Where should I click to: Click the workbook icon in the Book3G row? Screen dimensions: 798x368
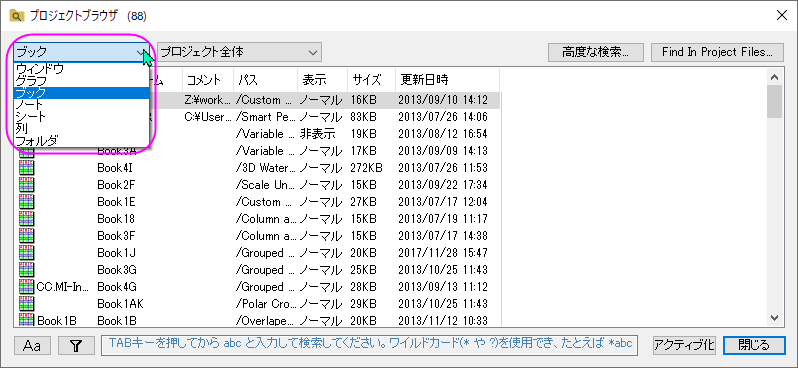point(26,270)
